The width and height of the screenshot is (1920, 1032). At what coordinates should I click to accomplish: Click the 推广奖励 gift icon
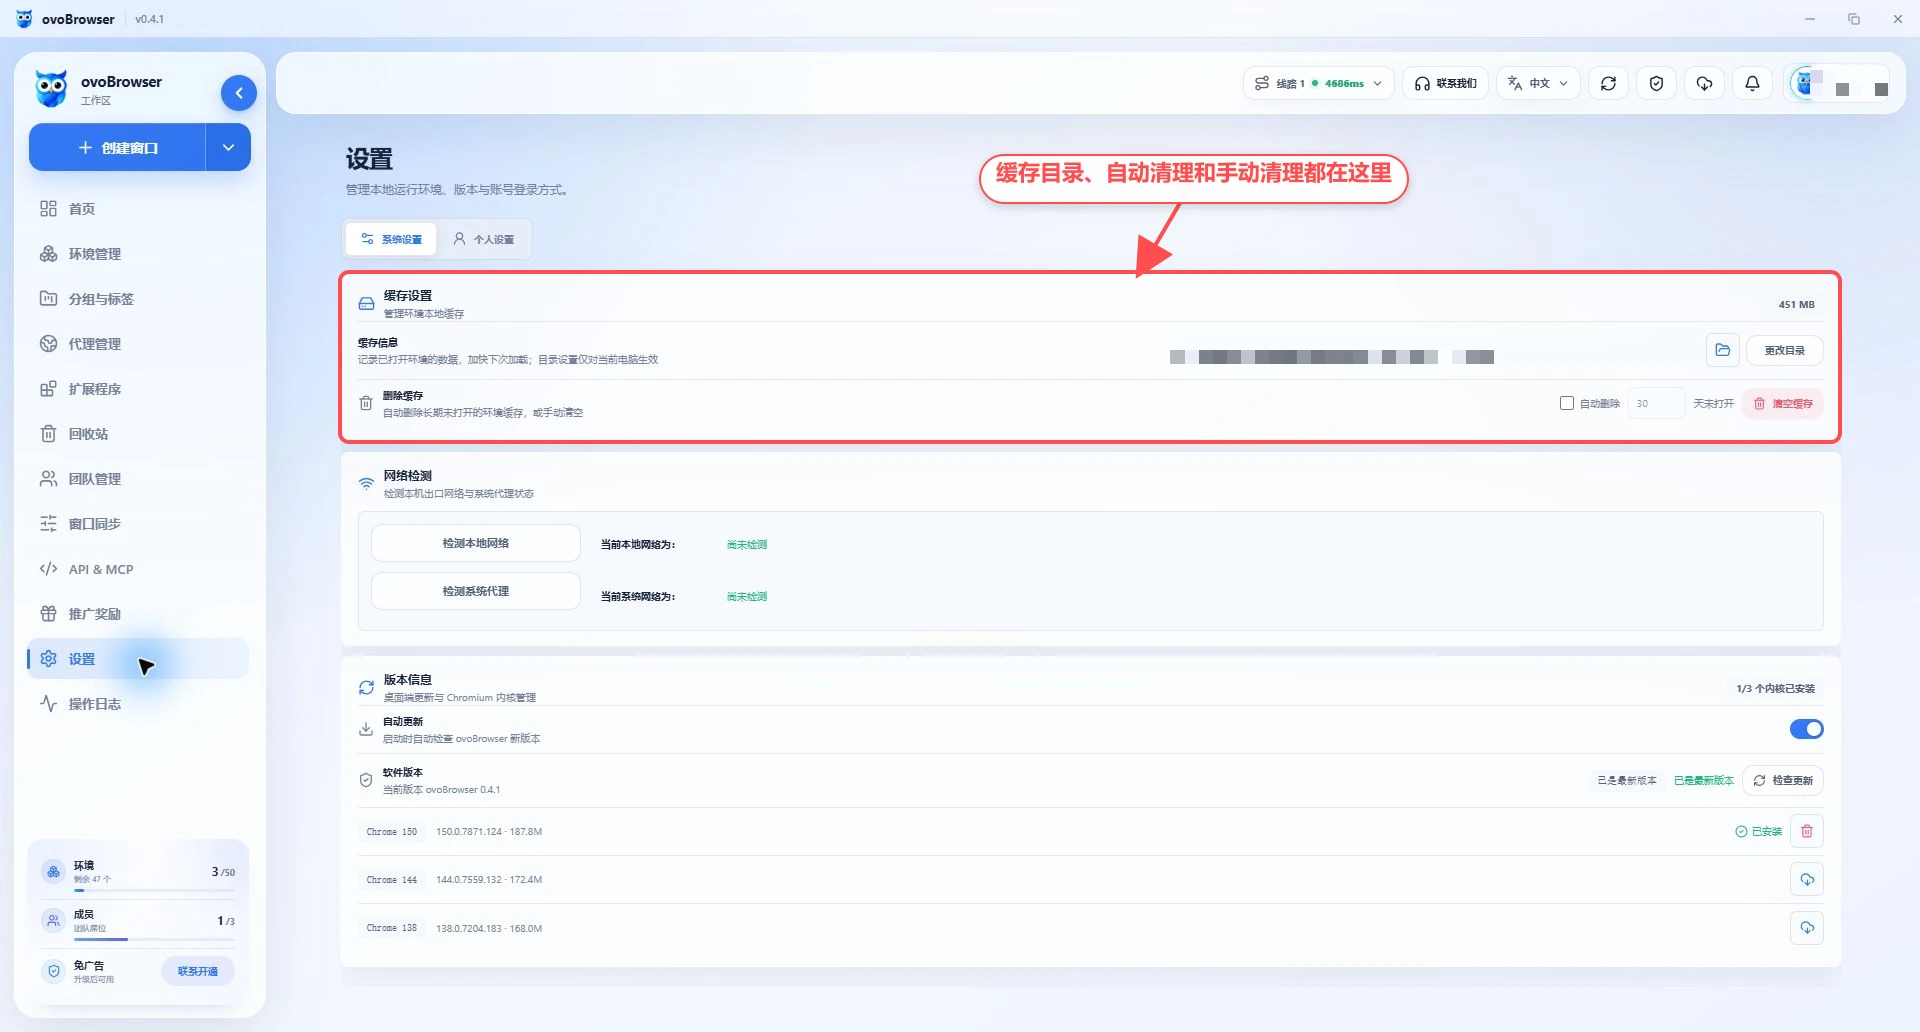pos(48,614)
